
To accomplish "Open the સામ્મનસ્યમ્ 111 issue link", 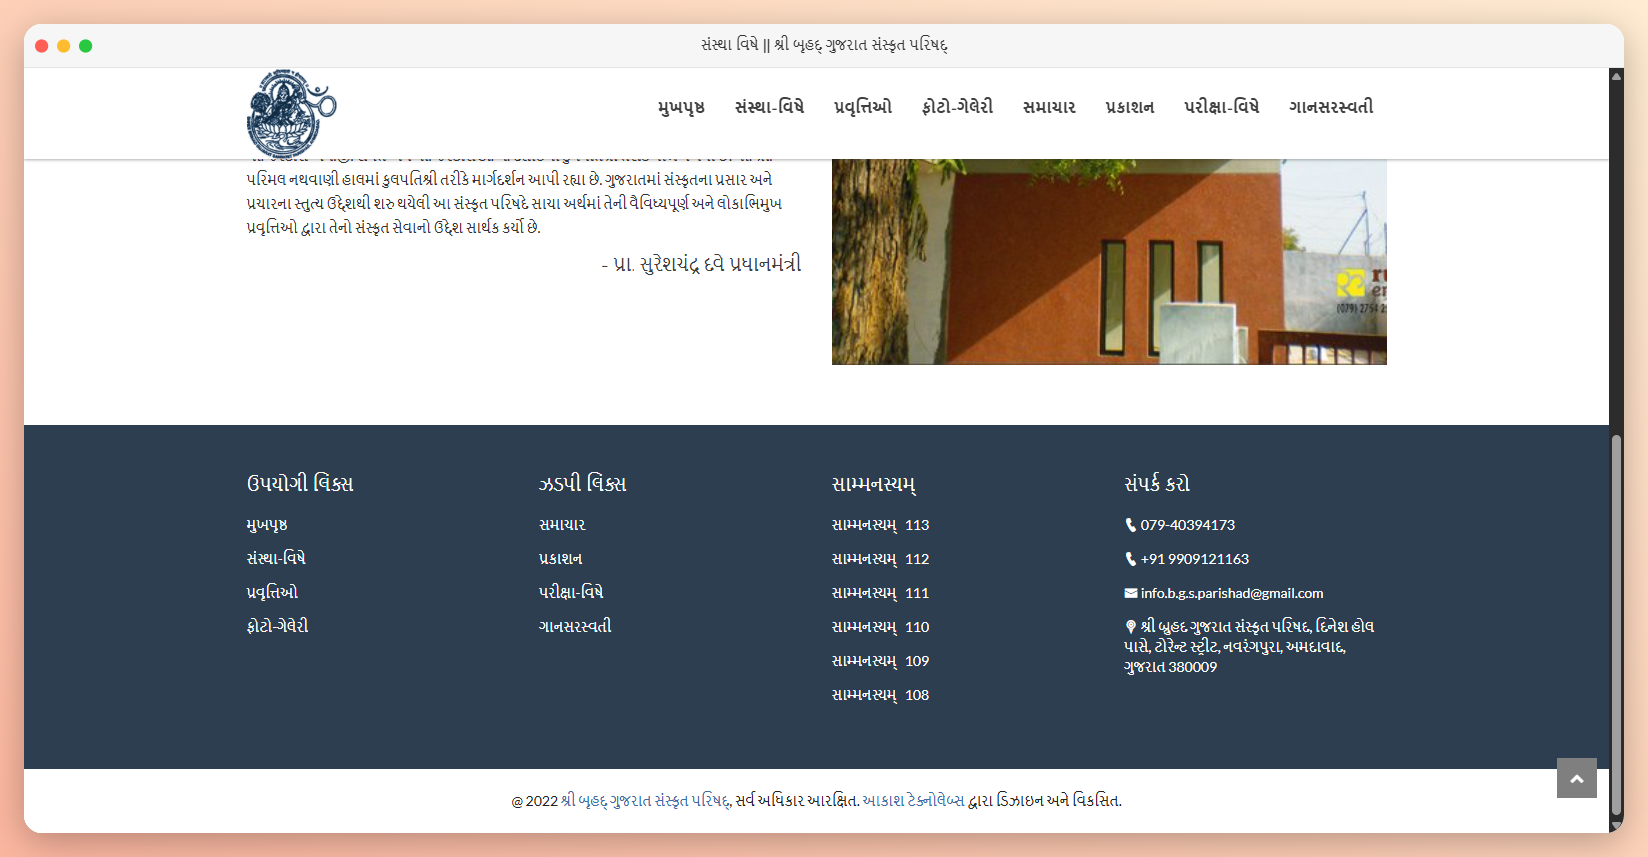I will pos(880,593).
